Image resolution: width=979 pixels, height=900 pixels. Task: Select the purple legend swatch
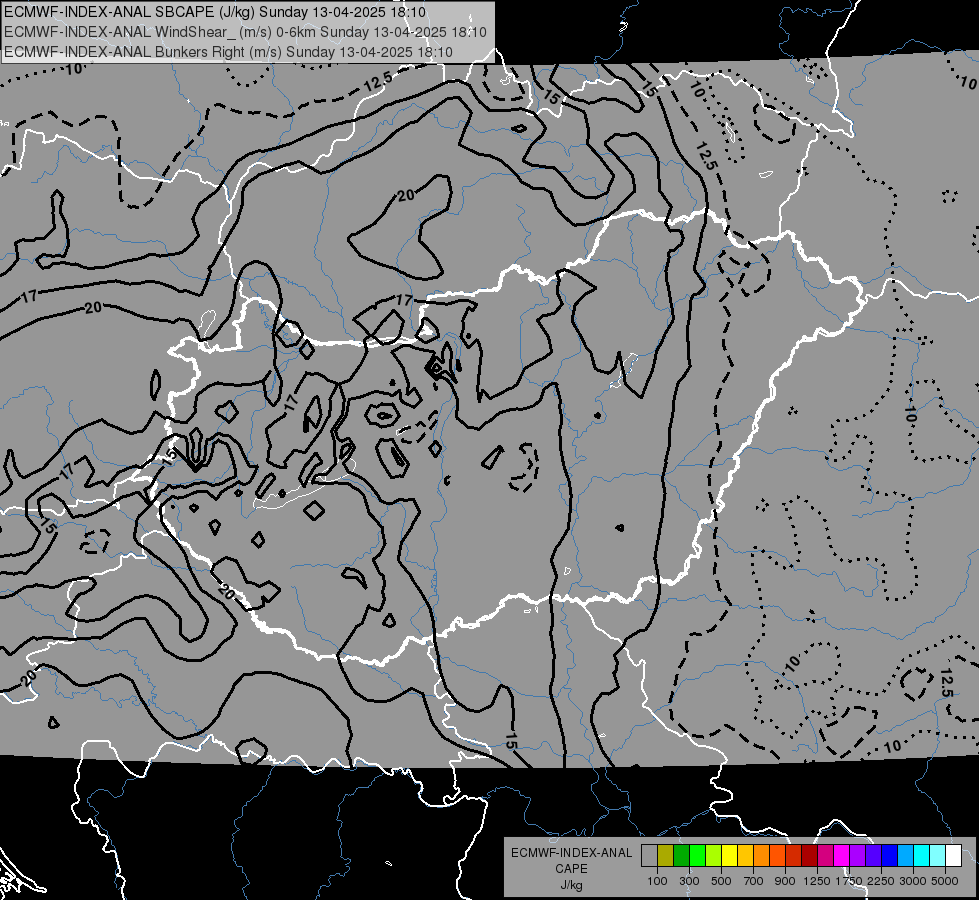(858, 856)
